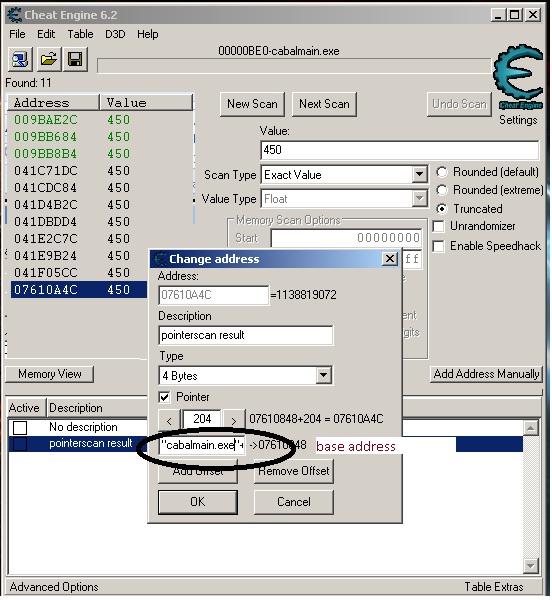Click scroll down arrow in address table
This screenshot has width=552, height=600.
[x=531, y=565]
